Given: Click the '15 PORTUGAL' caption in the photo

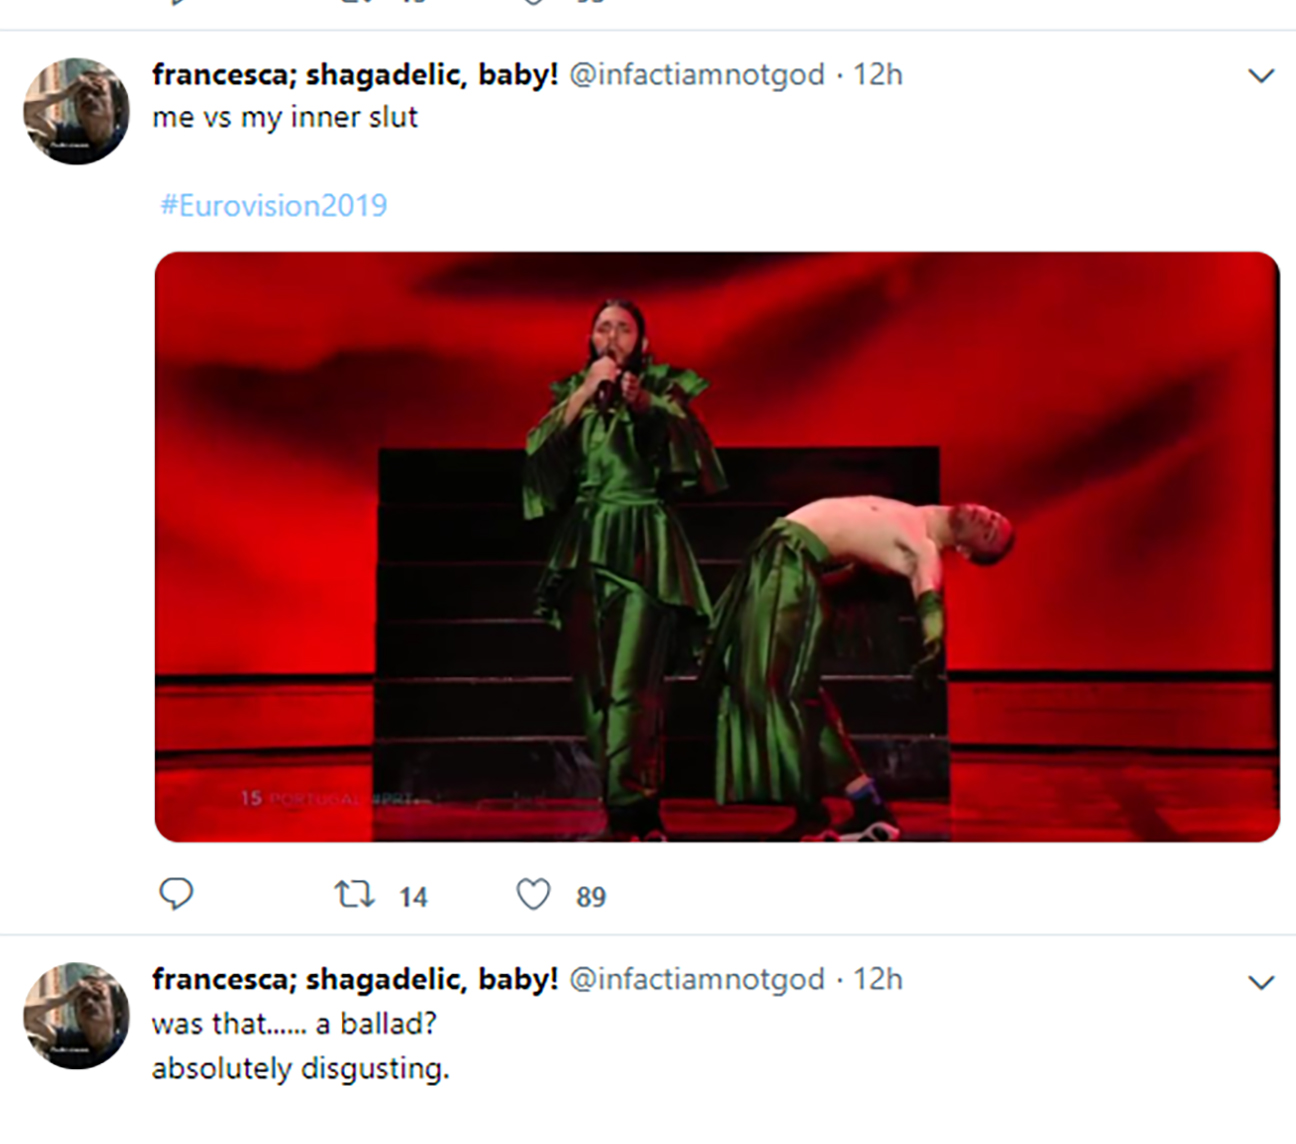Looking at the screenshot, I should click(x=299, y=798).
